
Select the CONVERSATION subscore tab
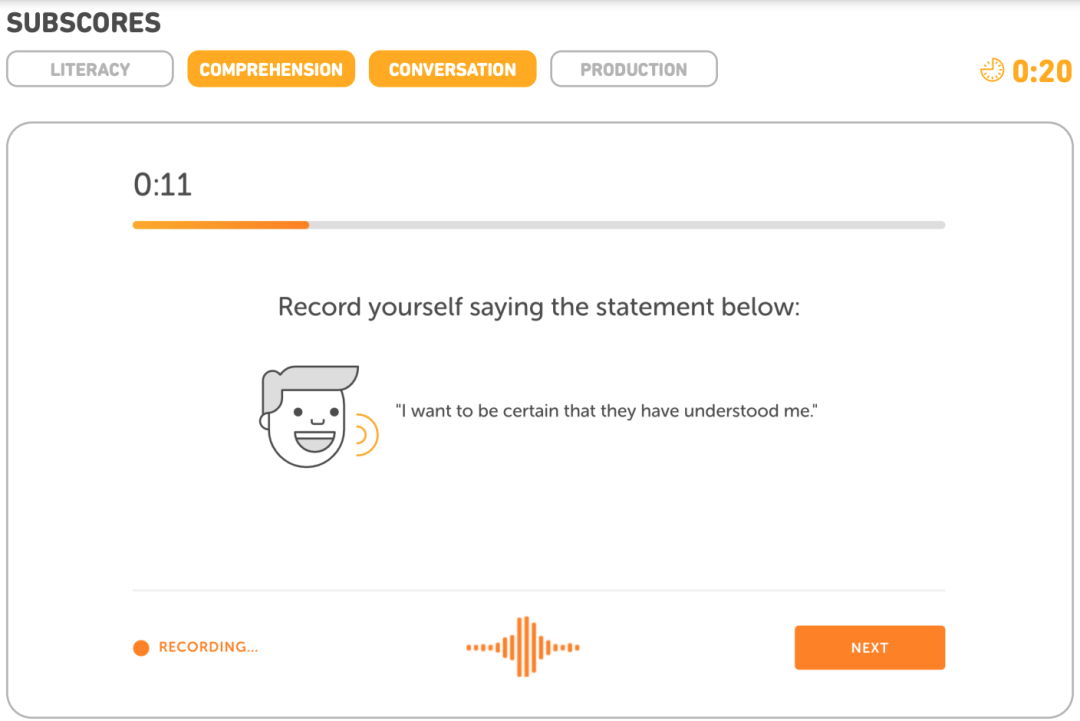[x=452, y=70]
